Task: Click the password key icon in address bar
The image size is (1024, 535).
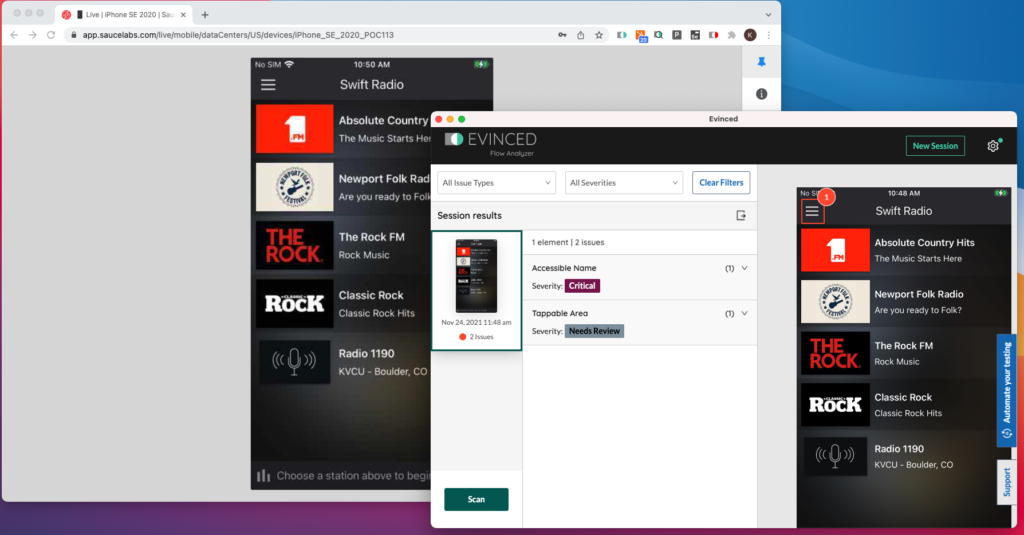Action: (x=562, y=35)
